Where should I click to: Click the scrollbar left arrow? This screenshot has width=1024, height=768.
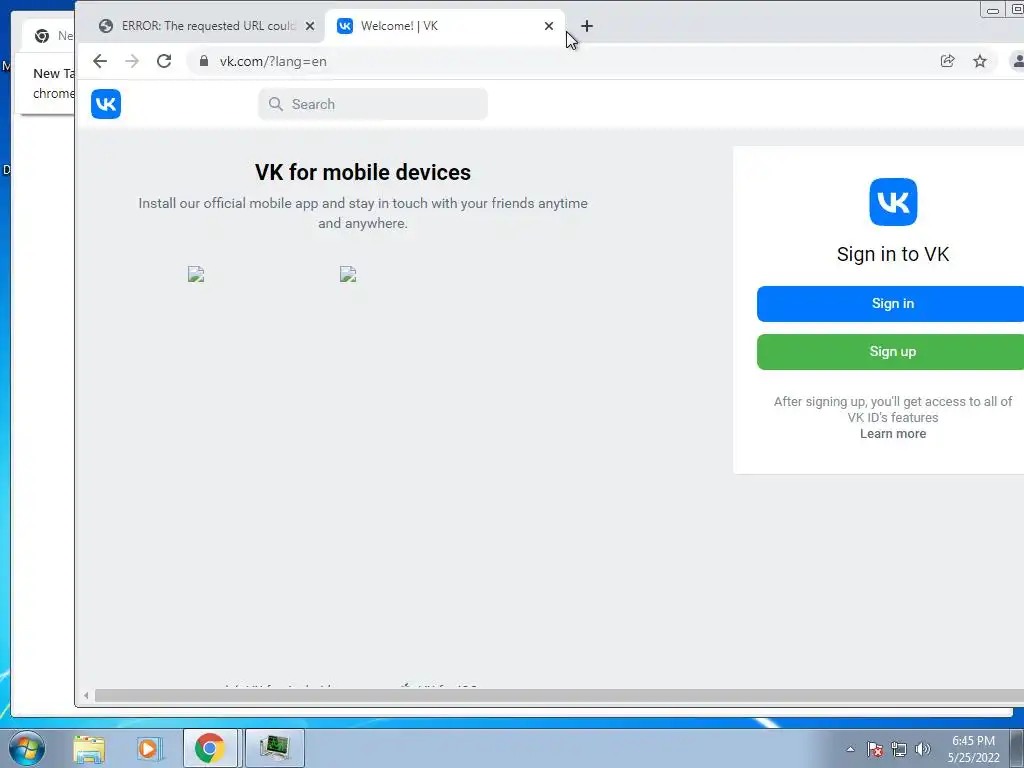point(86,696)
